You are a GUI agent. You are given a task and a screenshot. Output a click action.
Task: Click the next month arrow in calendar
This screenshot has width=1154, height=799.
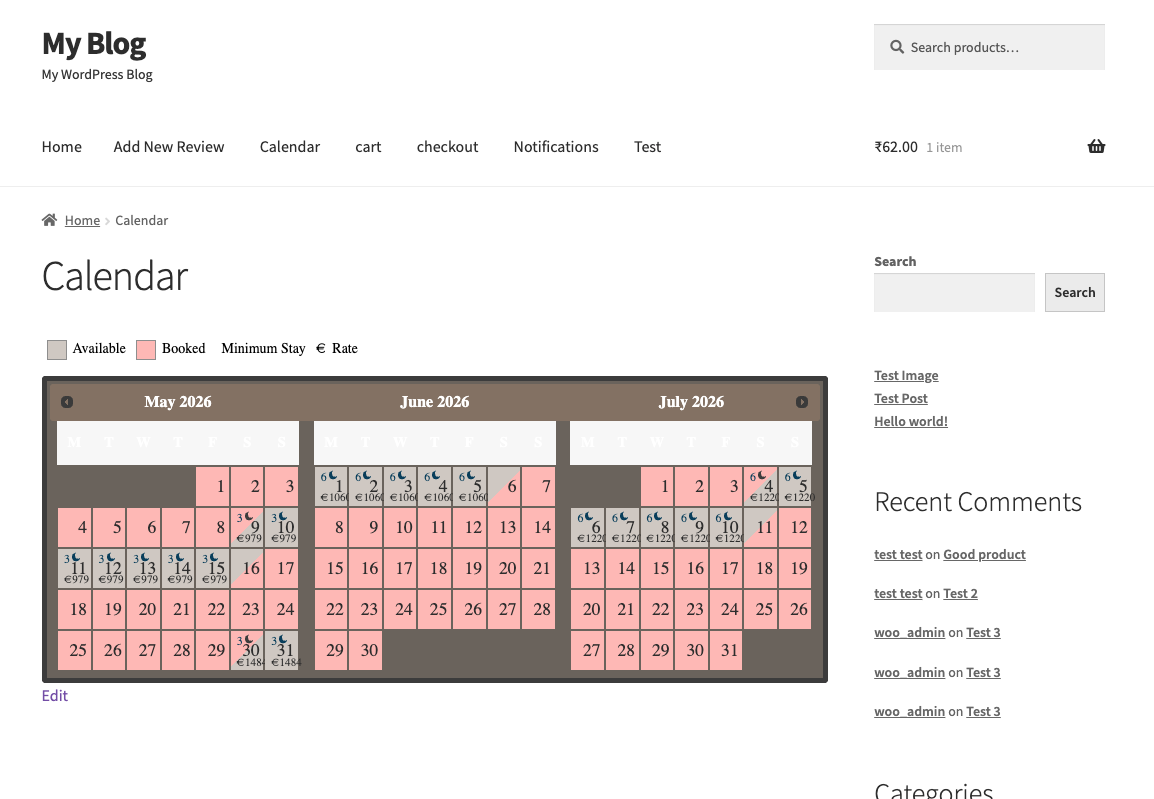pyautogui.click(x=802, y=402)
